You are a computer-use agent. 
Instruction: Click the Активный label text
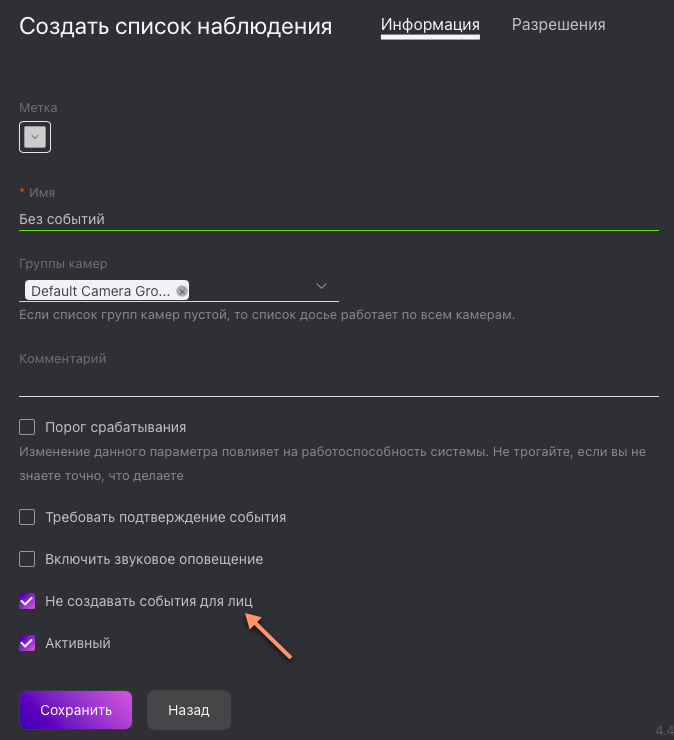(x=78, y=643)
